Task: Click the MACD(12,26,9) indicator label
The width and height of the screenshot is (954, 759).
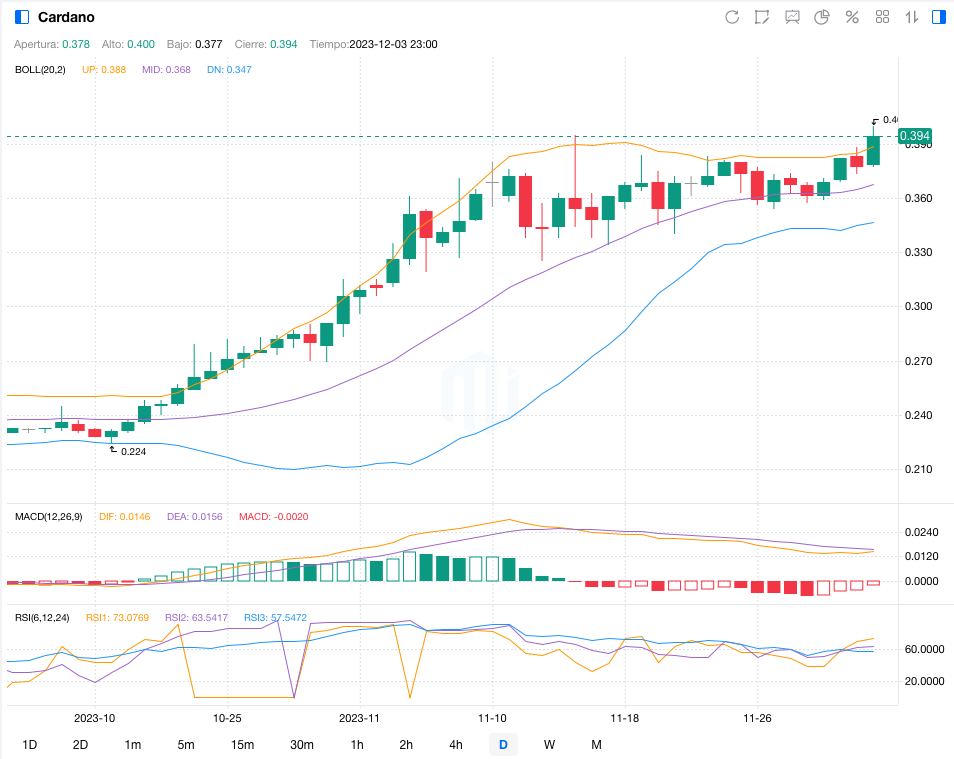Action: 49,516
